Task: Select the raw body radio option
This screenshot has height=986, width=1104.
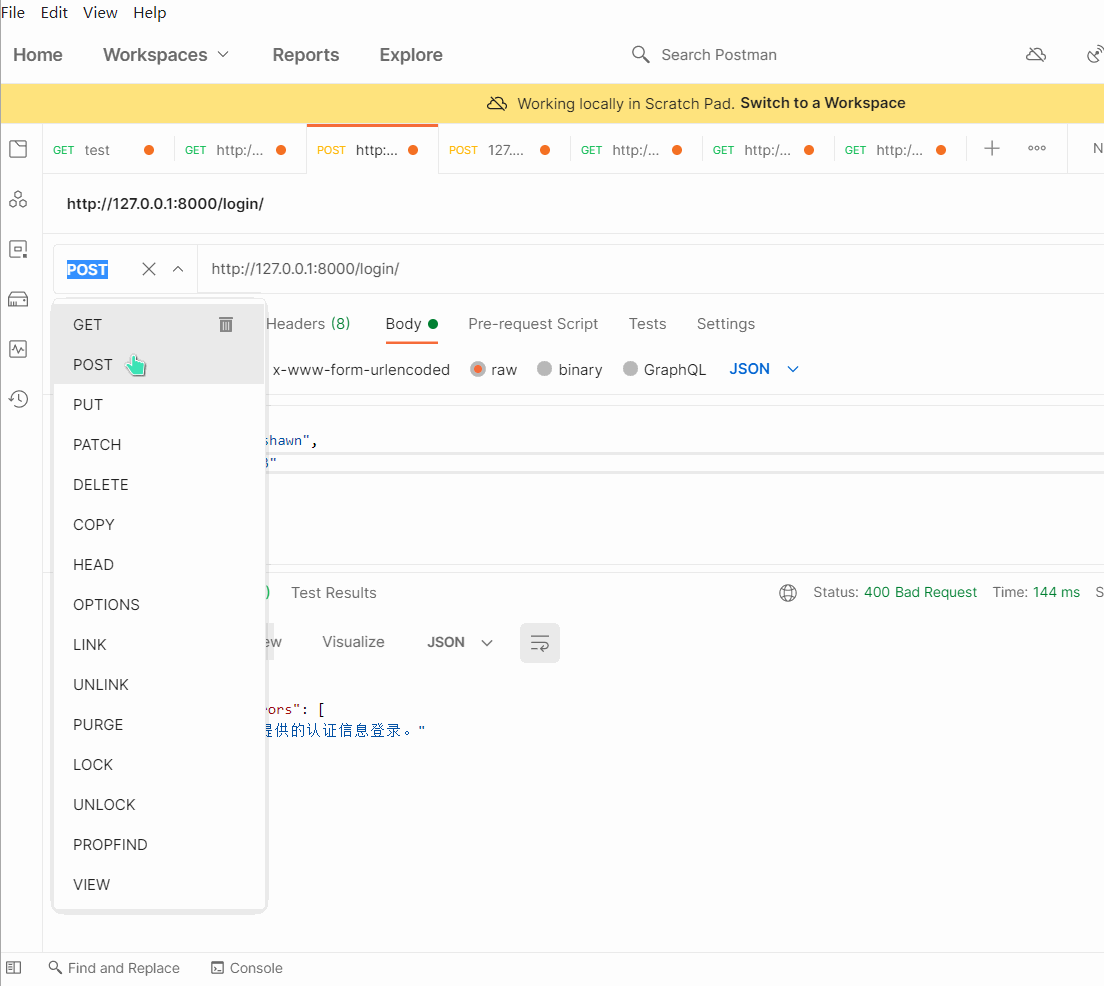Action: pos(478,369)
